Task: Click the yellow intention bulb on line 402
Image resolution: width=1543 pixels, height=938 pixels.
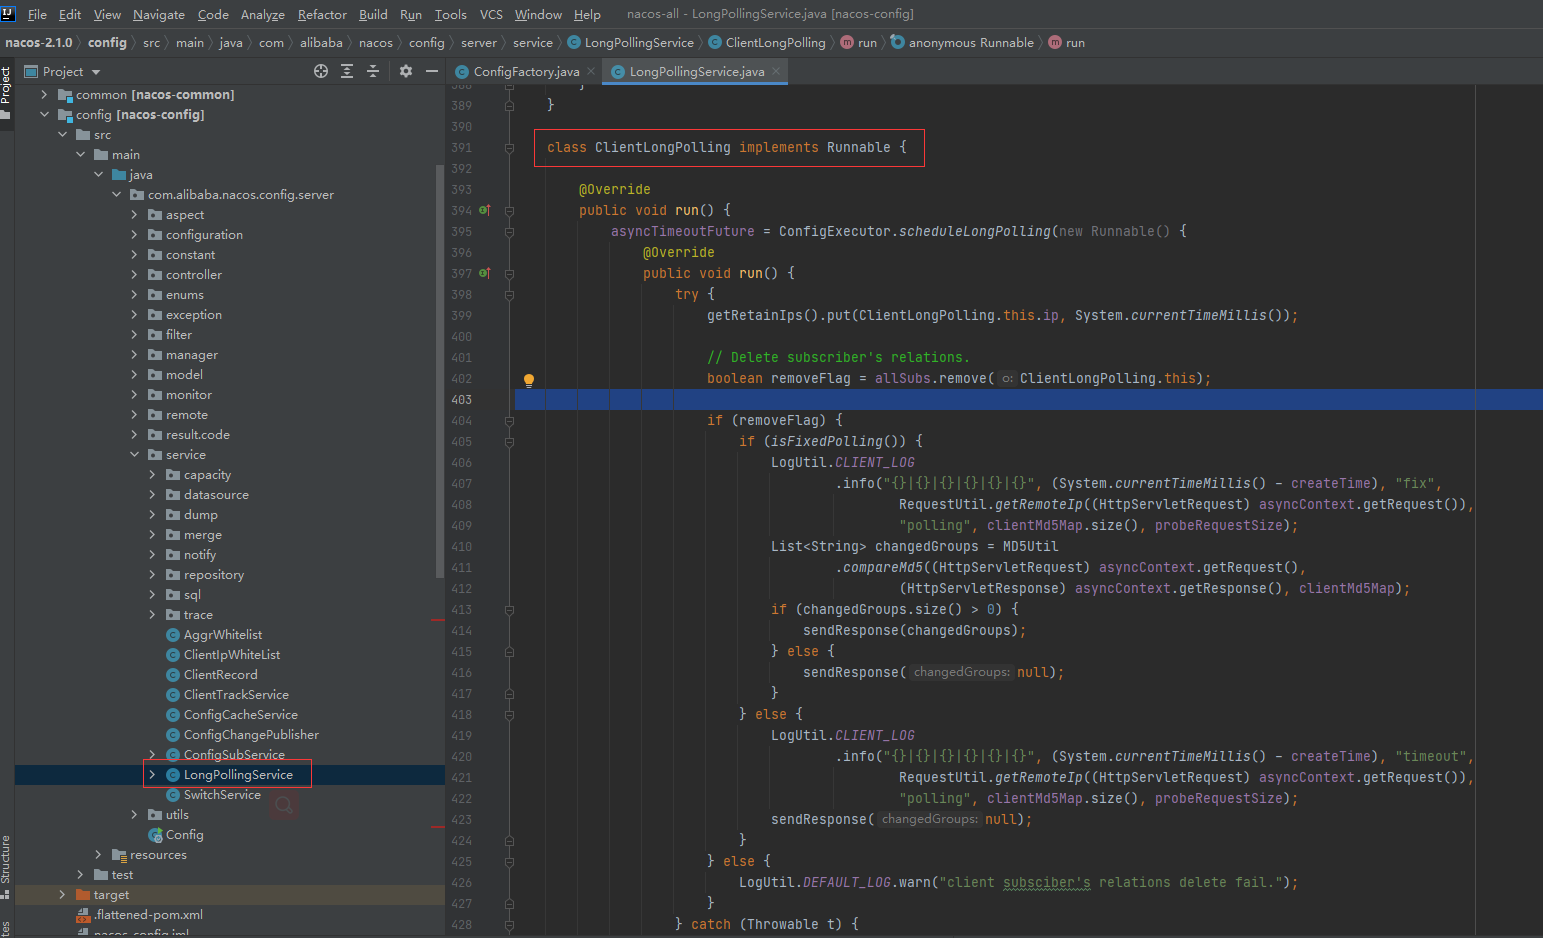Action: (529, 379)
